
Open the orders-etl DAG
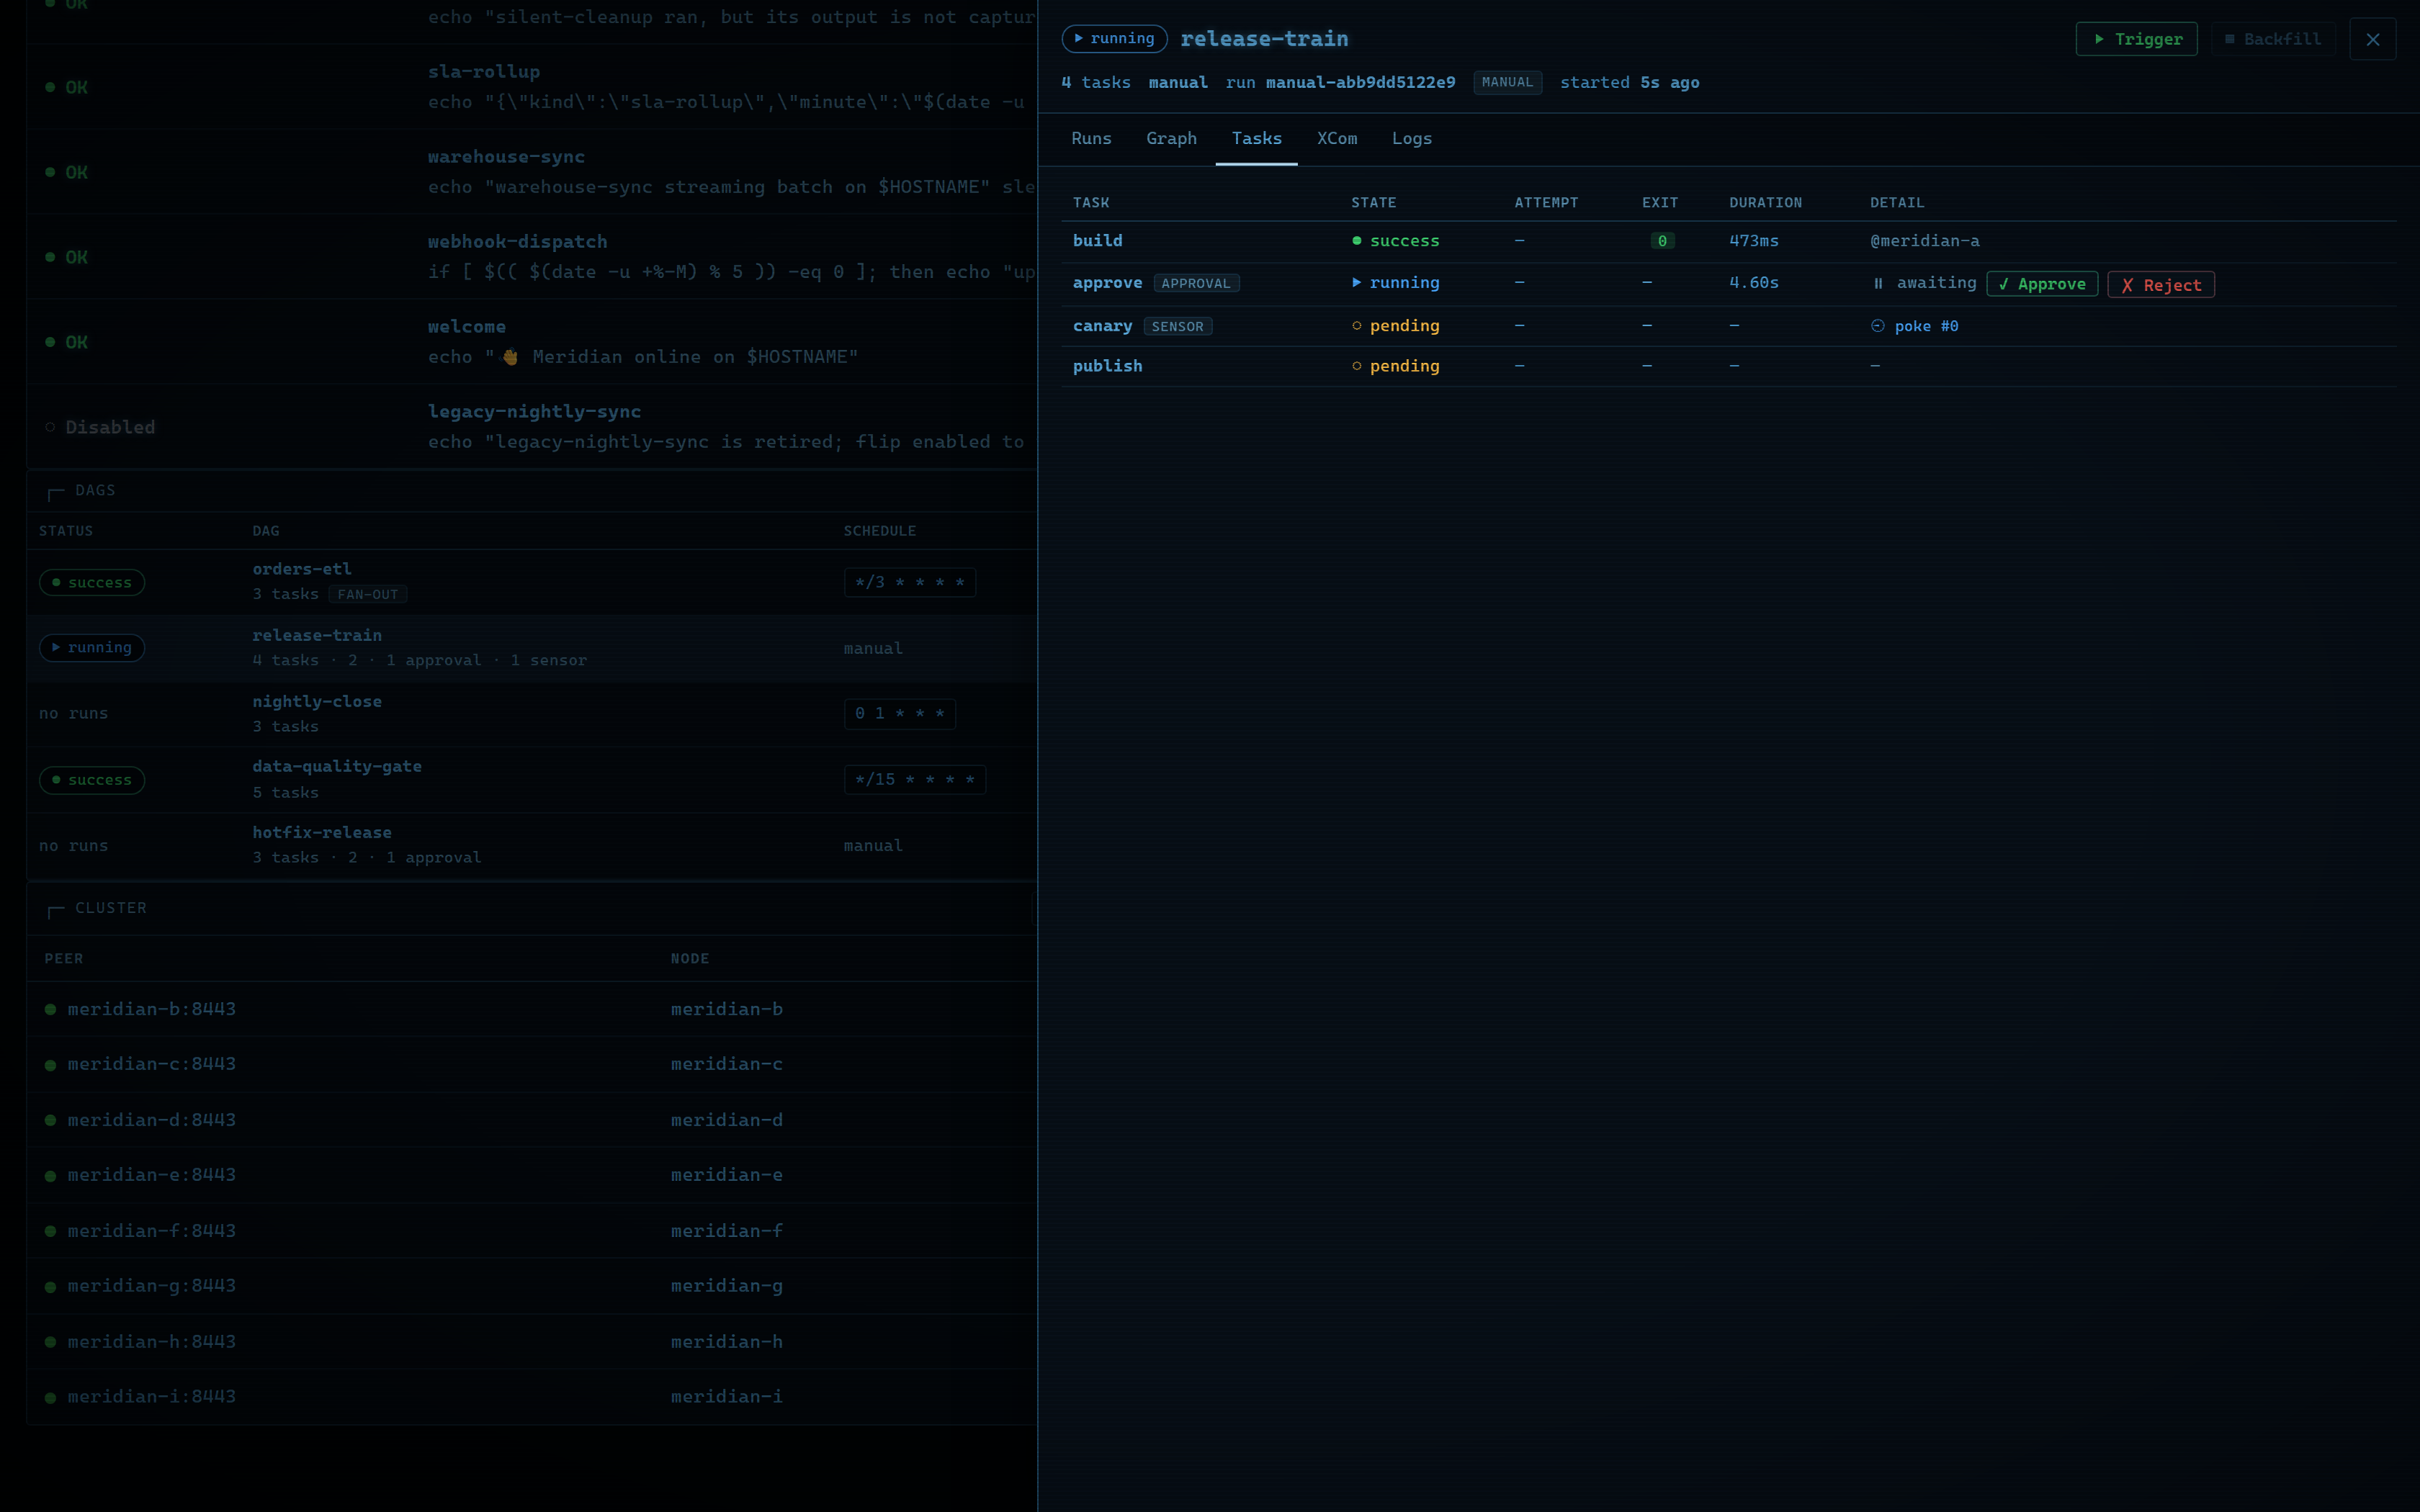pyautogui.click(x=302, y=569)
